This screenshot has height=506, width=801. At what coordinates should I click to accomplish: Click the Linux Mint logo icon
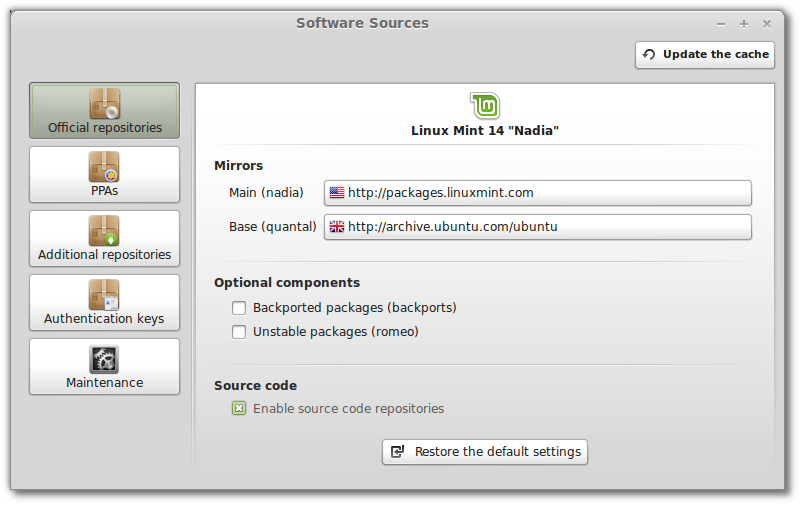485,106
